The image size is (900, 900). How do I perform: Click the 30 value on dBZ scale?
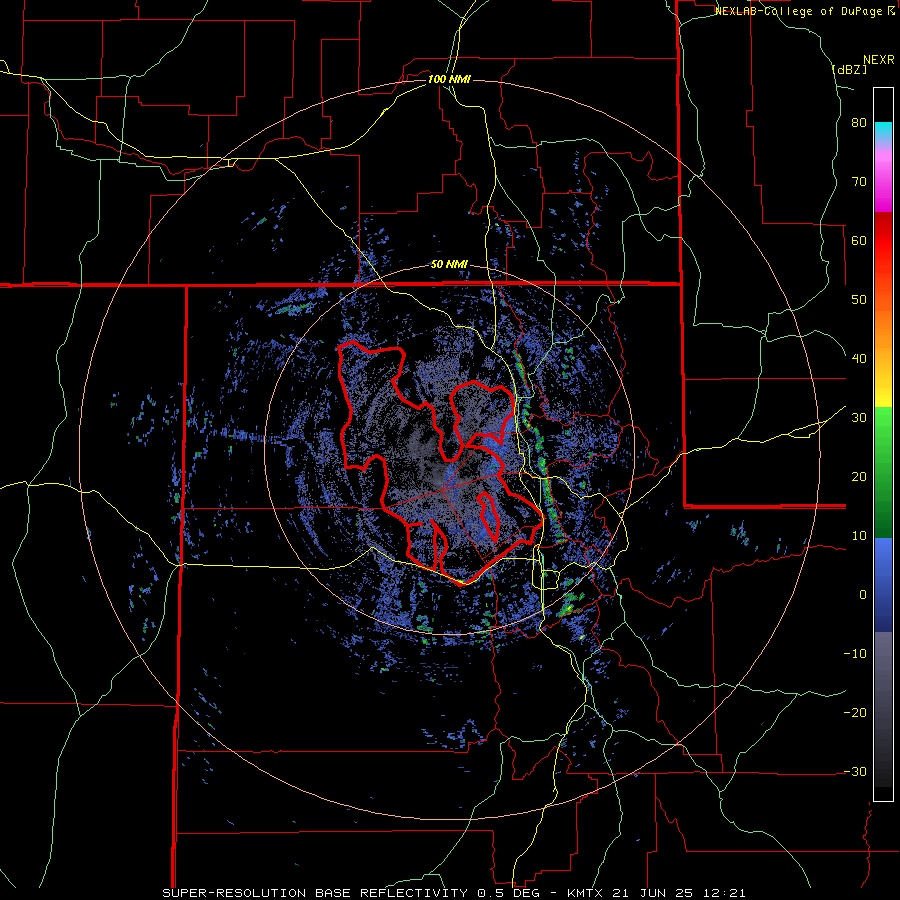859,418
